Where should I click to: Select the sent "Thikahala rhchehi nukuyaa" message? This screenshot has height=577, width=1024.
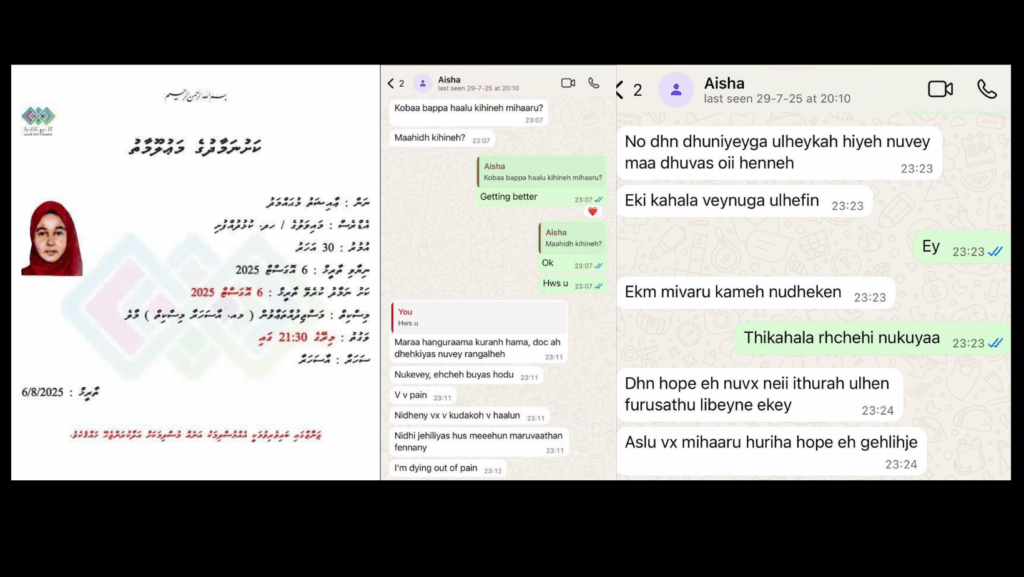click(840, 338)
